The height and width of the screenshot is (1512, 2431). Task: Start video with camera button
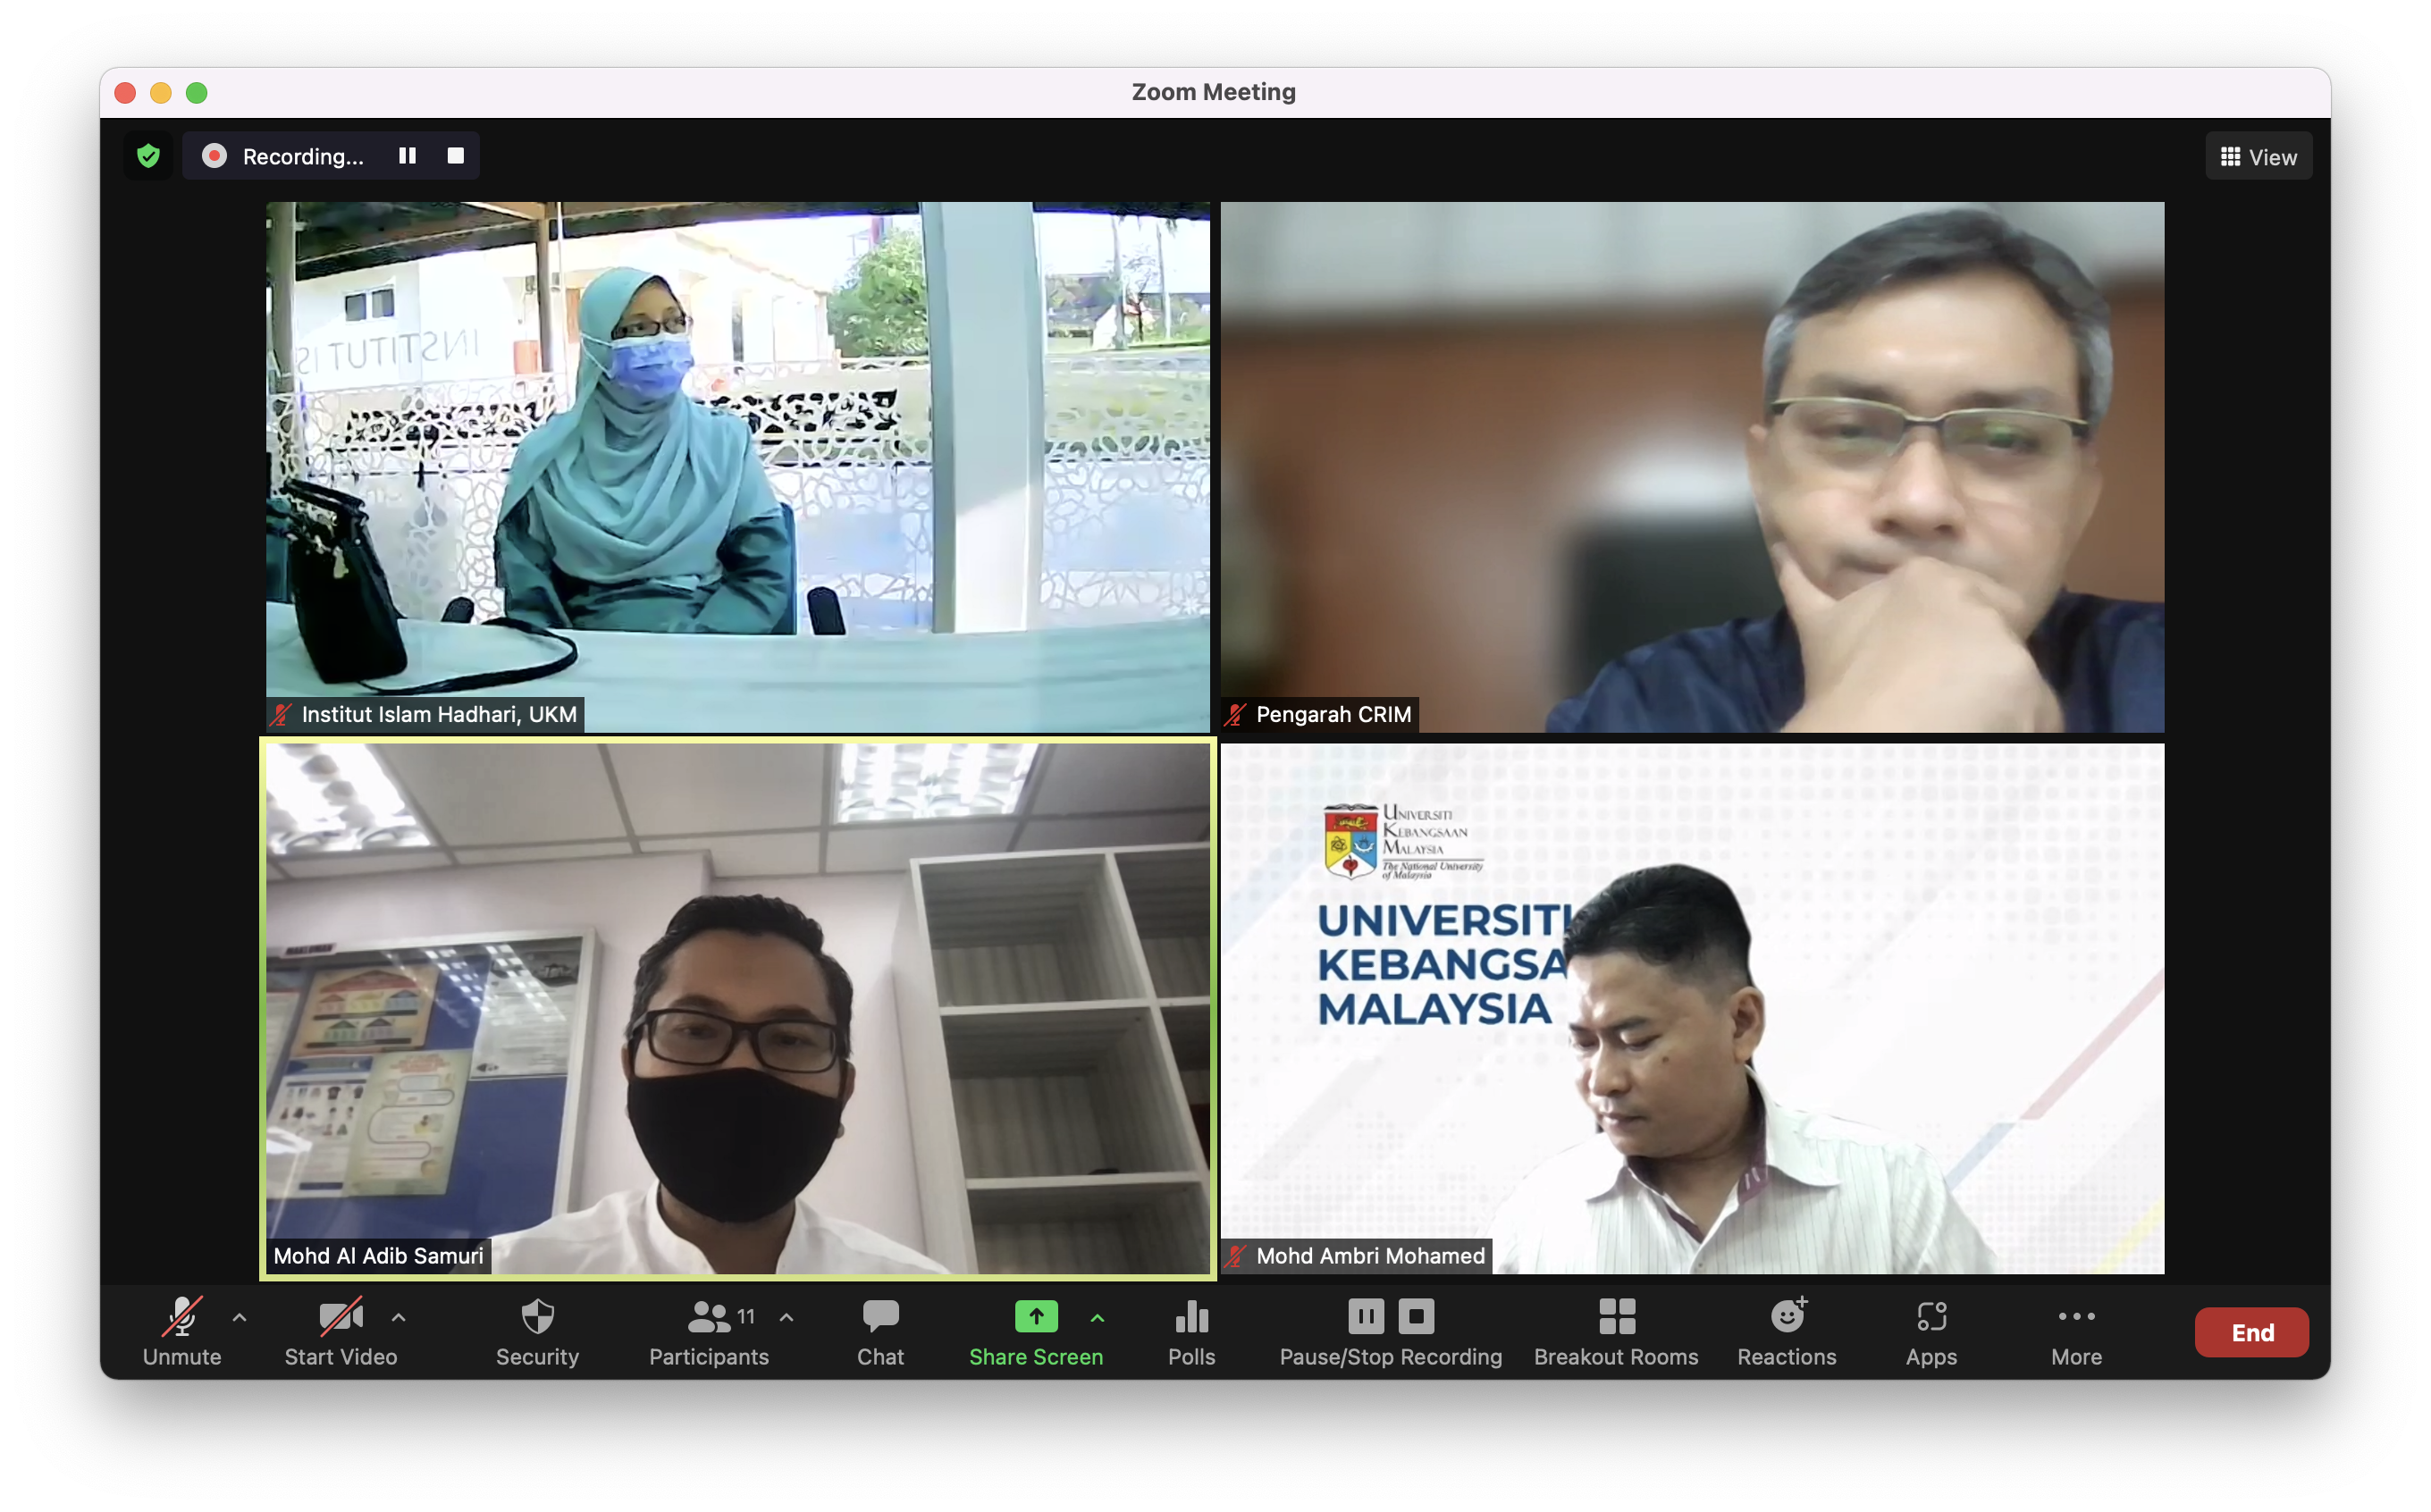340,1331
